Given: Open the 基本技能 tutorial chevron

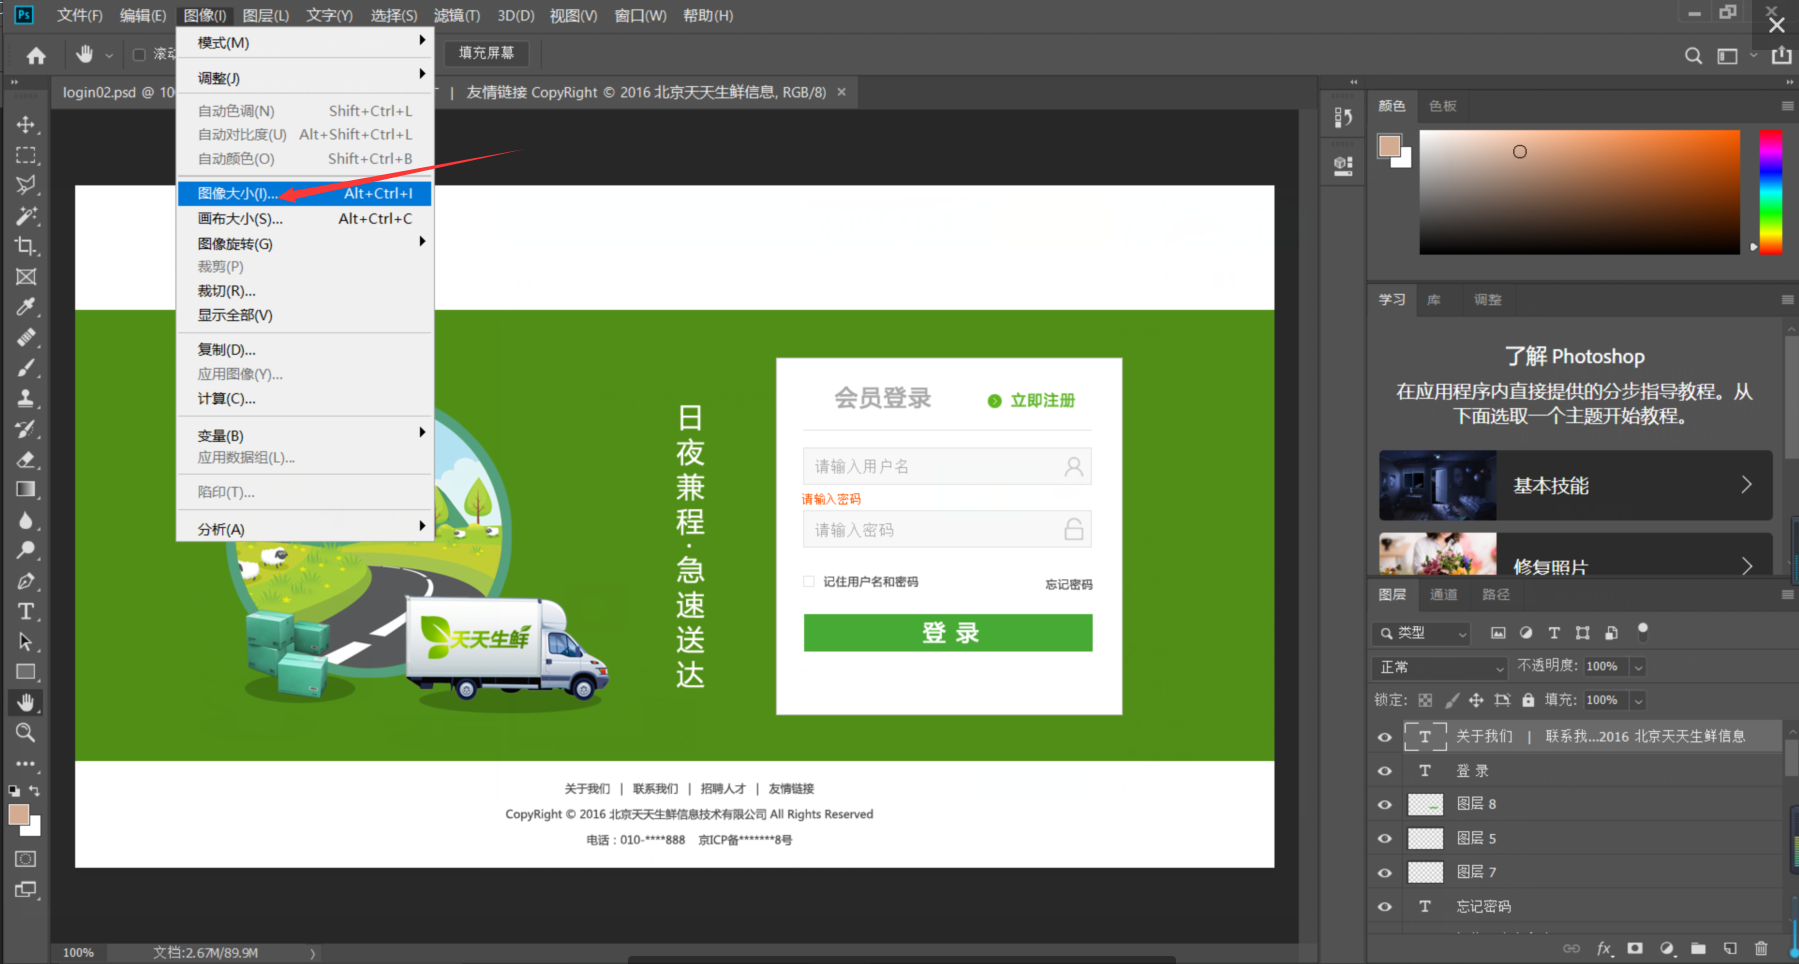Looking at the screenshot, I should 1746,485.
